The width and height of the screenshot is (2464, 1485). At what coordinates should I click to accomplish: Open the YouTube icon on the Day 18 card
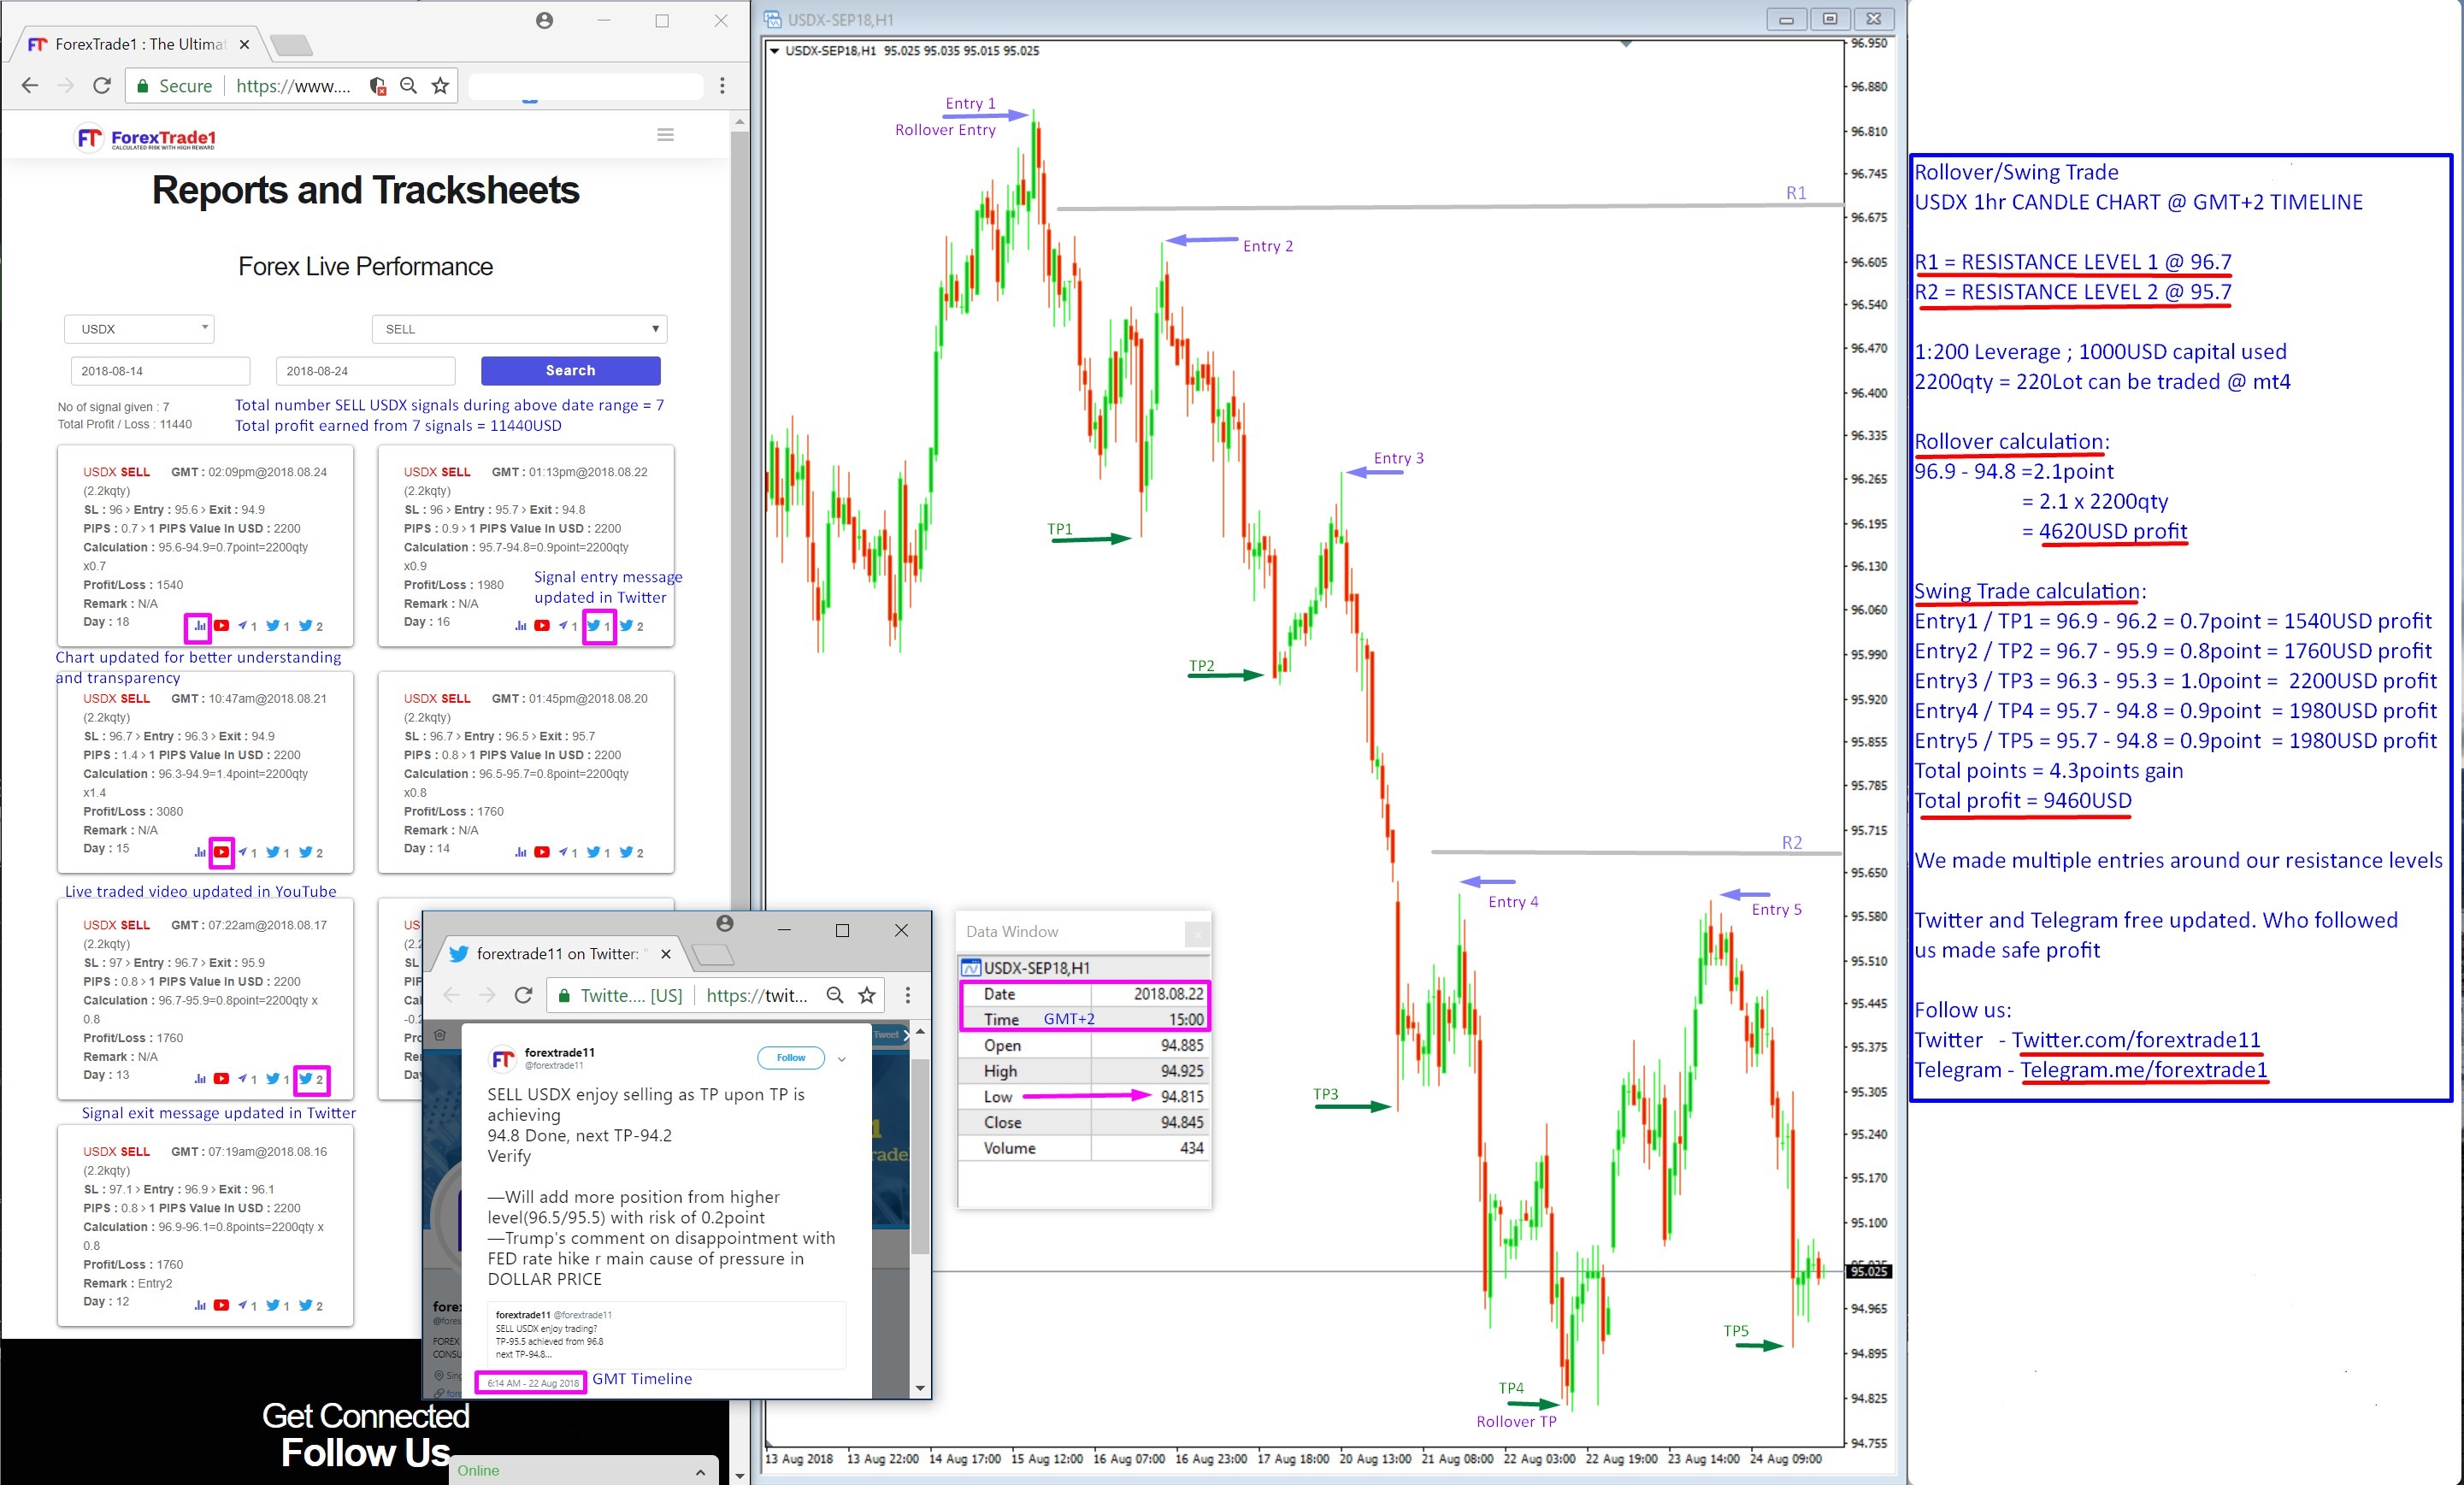tap(222, 626)
